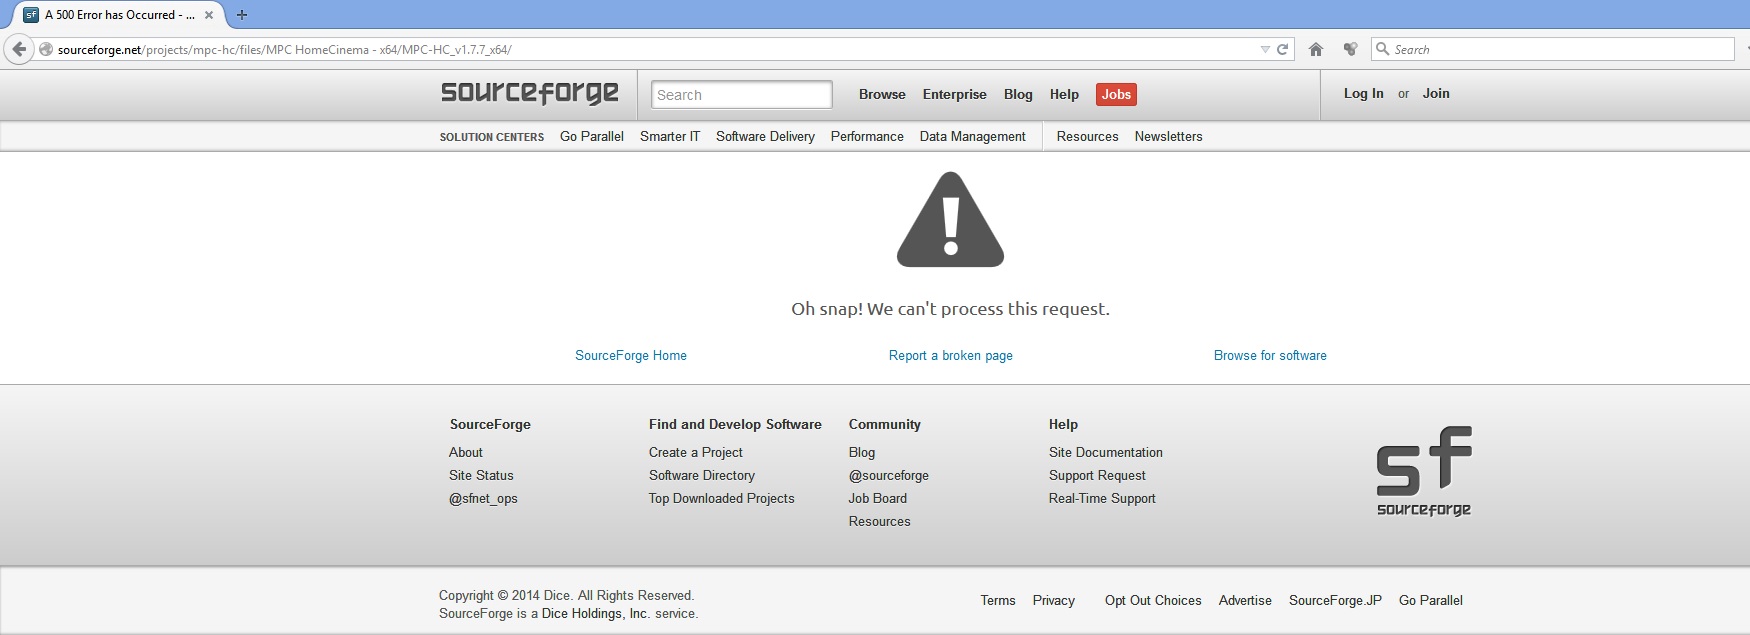Open the Browse menu item
Image resolution: width=1750 pixels, height=635 pixels.
point(882,94)
